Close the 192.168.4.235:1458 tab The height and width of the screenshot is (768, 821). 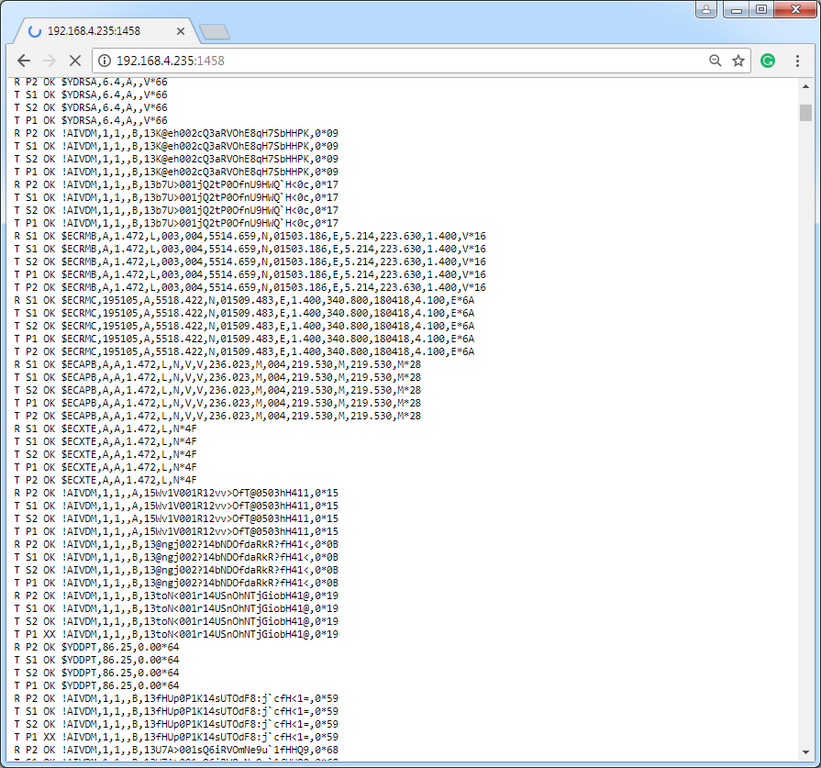click(x=181, y=31)
